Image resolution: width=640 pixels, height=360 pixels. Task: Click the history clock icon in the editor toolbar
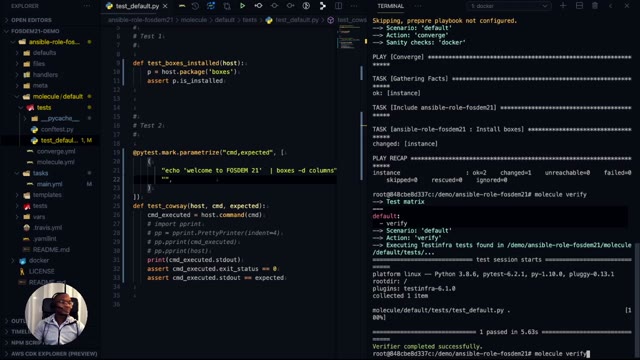(195, 6)
